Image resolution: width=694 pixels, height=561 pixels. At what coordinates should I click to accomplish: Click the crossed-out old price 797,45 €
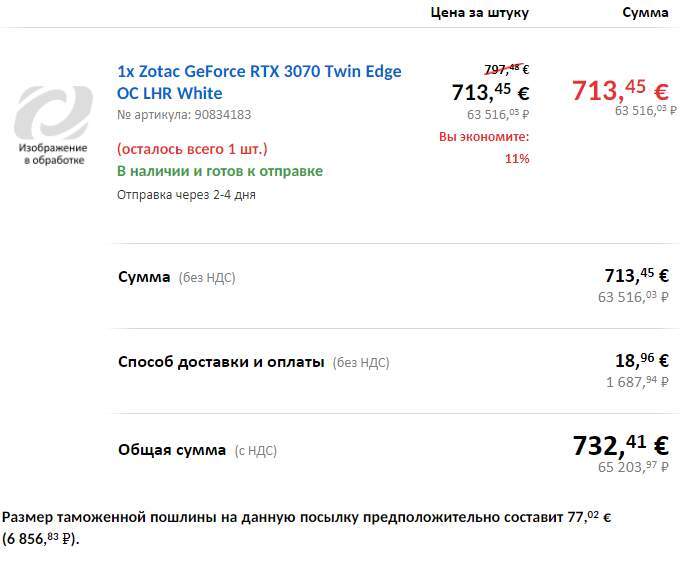[505, 69]
